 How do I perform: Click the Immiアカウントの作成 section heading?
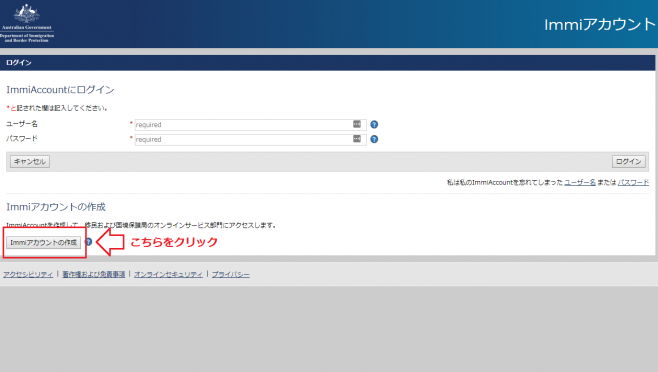(x=56, y=207)
